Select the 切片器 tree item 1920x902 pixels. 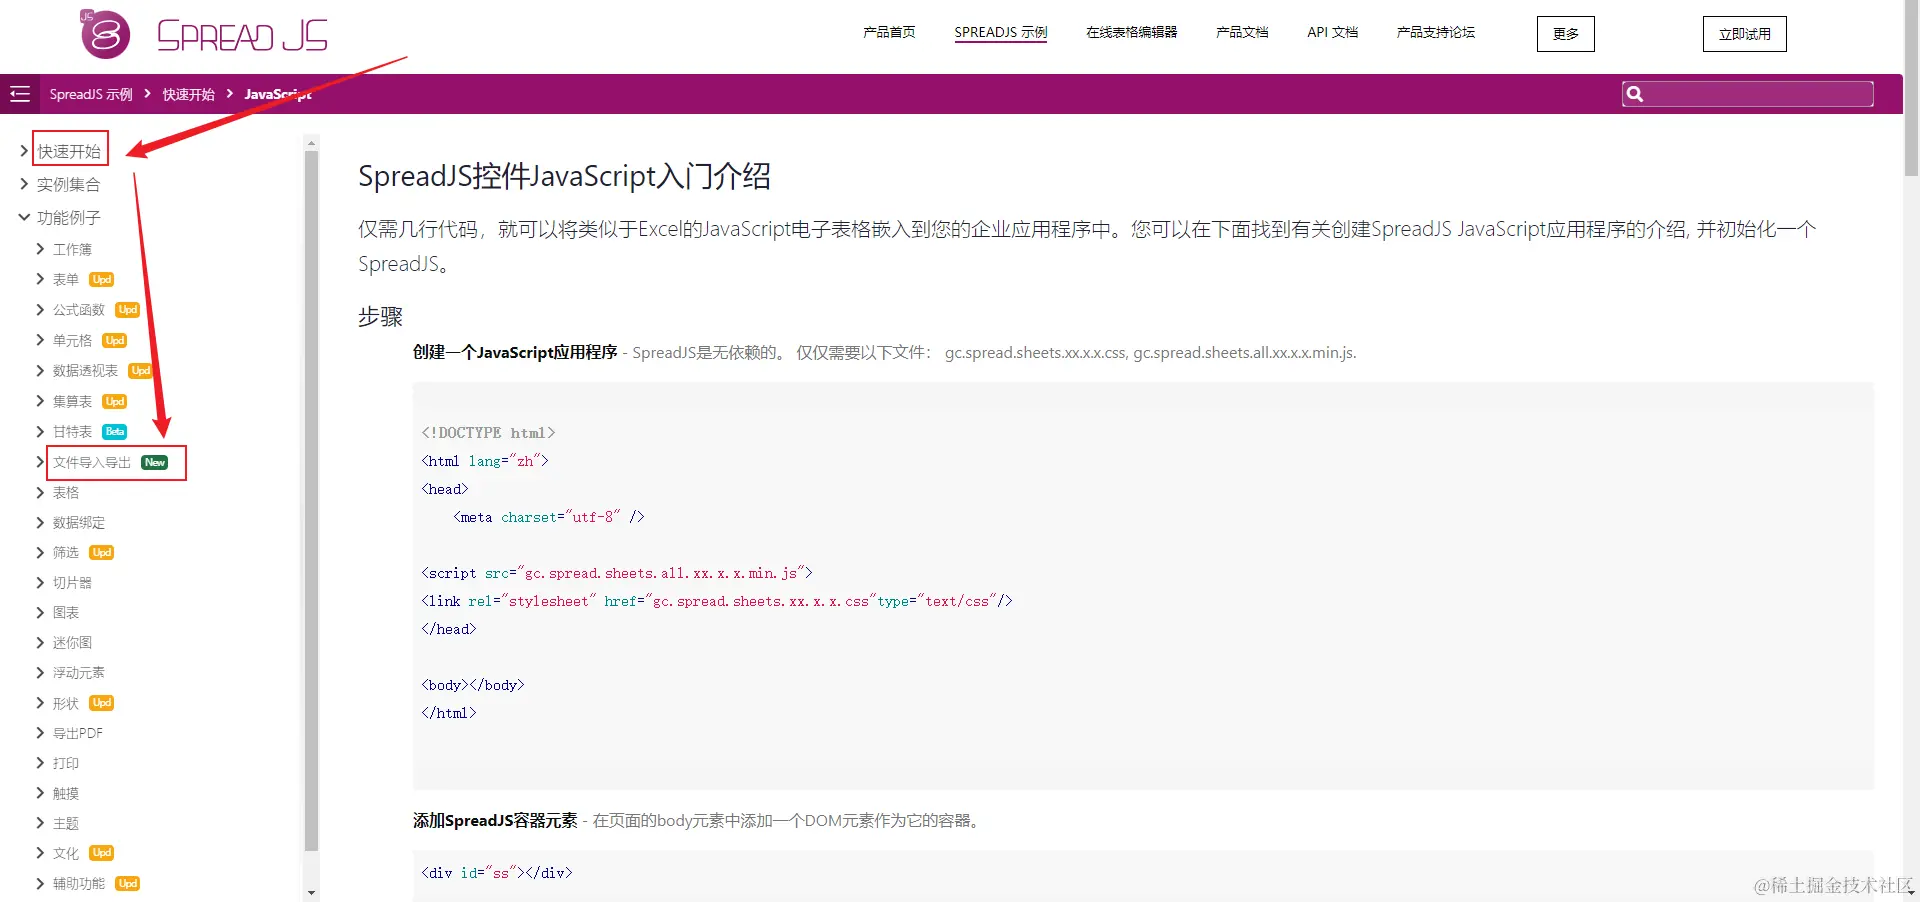(72, 583)
